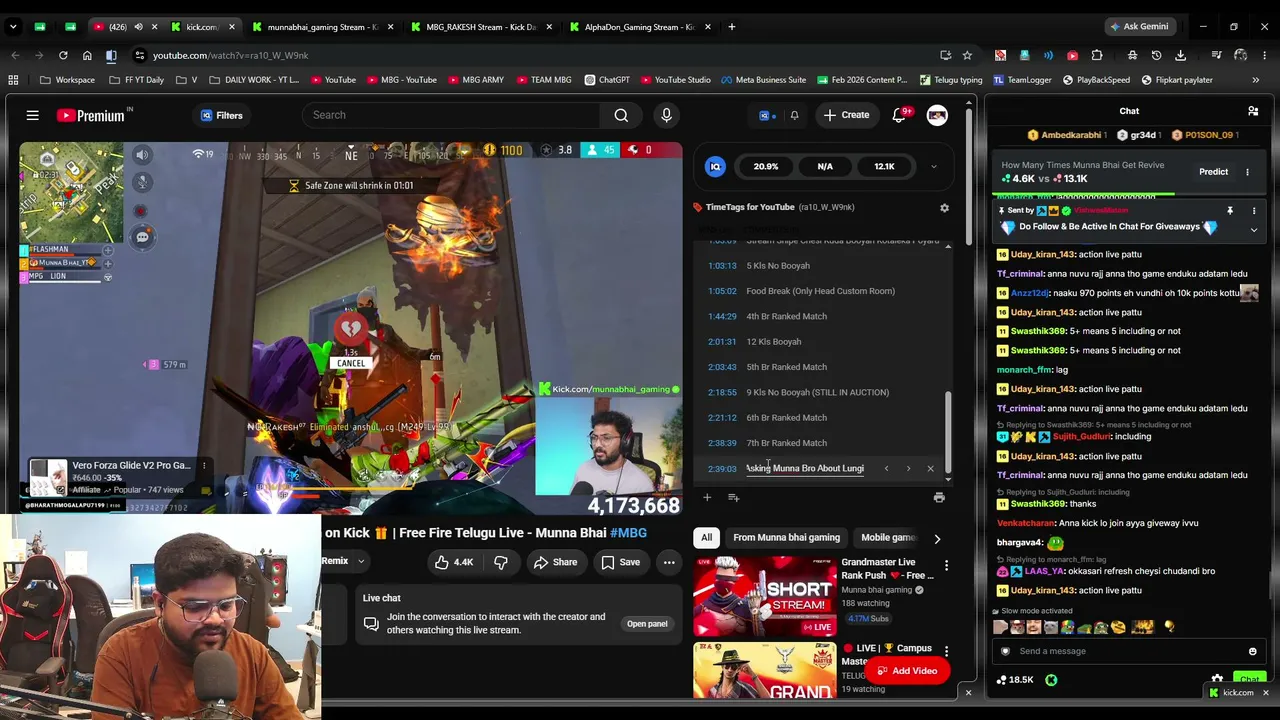Click the Create button
Viewport: 1280px width, 720px height.
(x=846, y=115)
